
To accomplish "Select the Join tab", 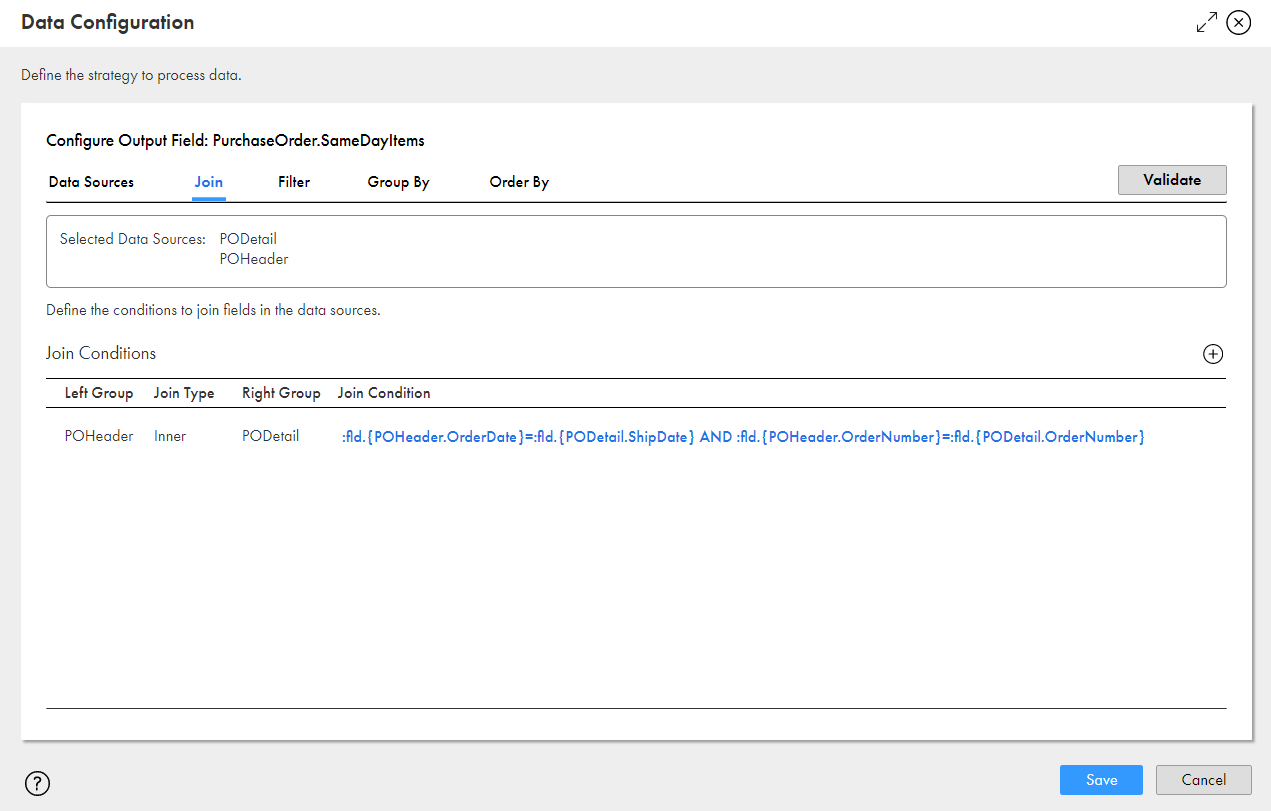I will (209, 182).
